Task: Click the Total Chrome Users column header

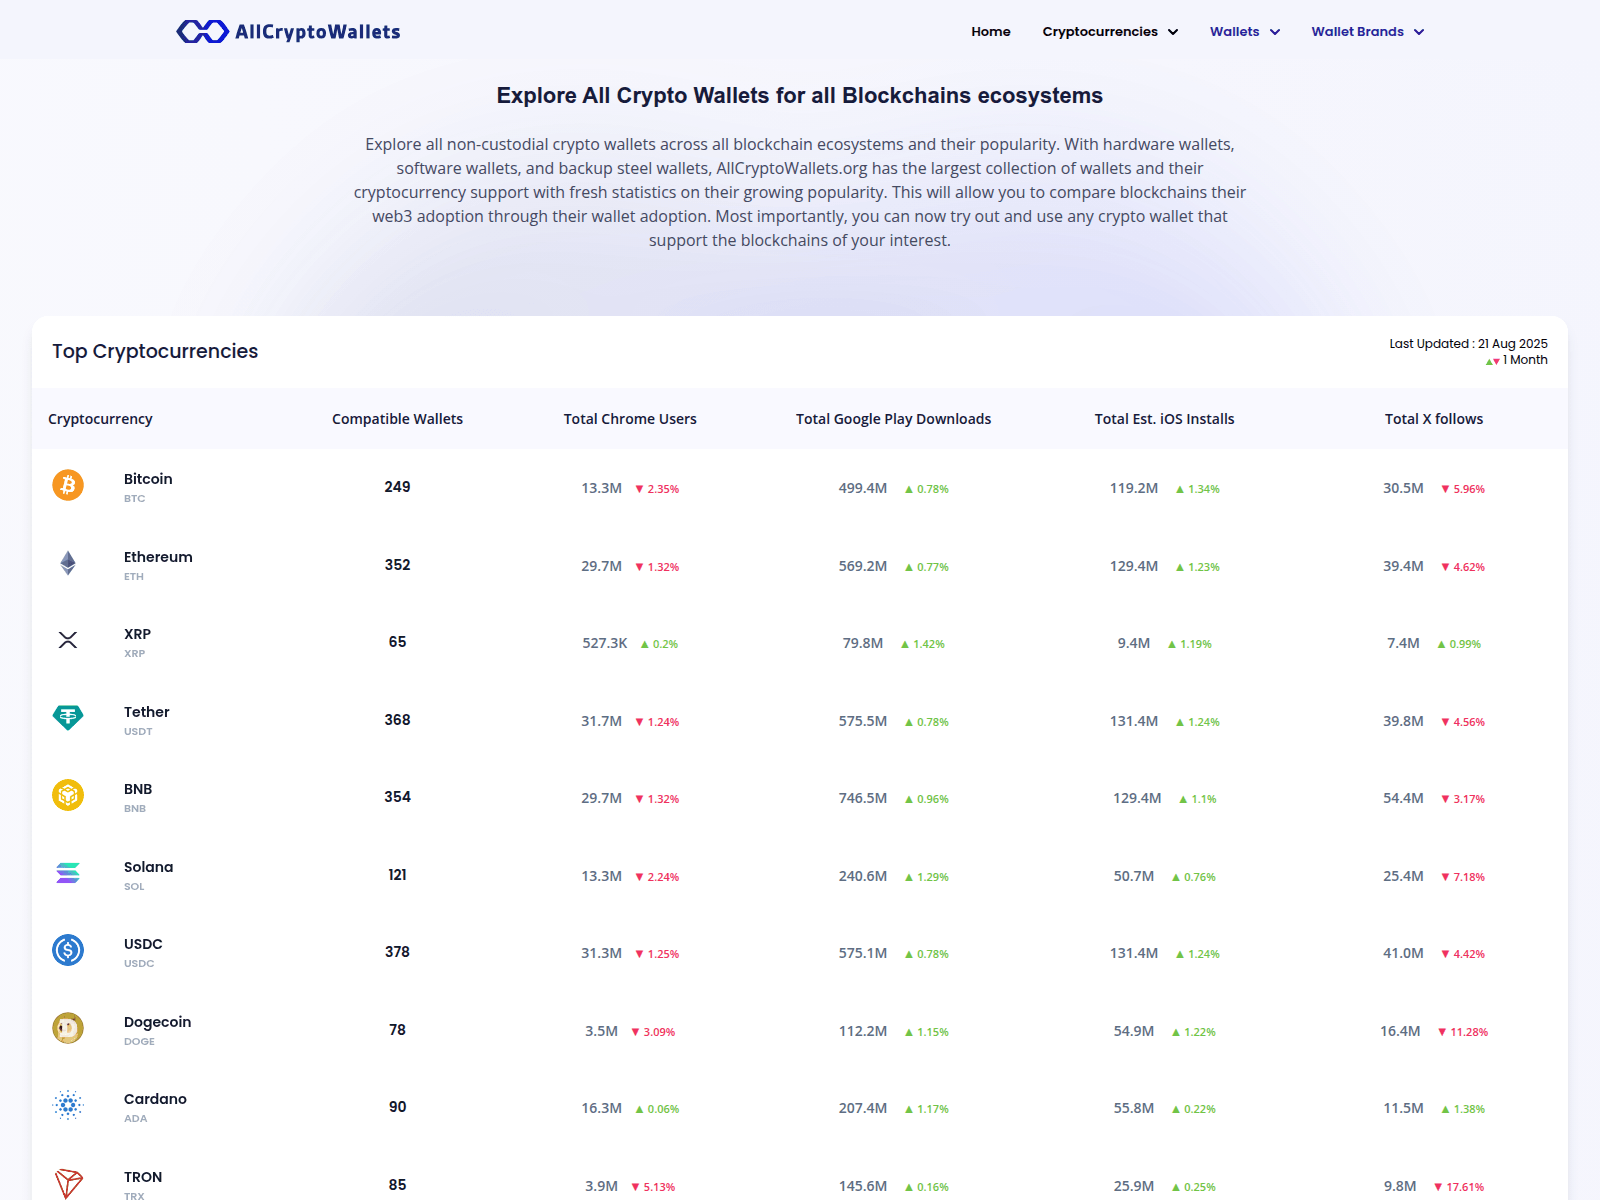Action: pyautogui.click(x=630, y=419)
